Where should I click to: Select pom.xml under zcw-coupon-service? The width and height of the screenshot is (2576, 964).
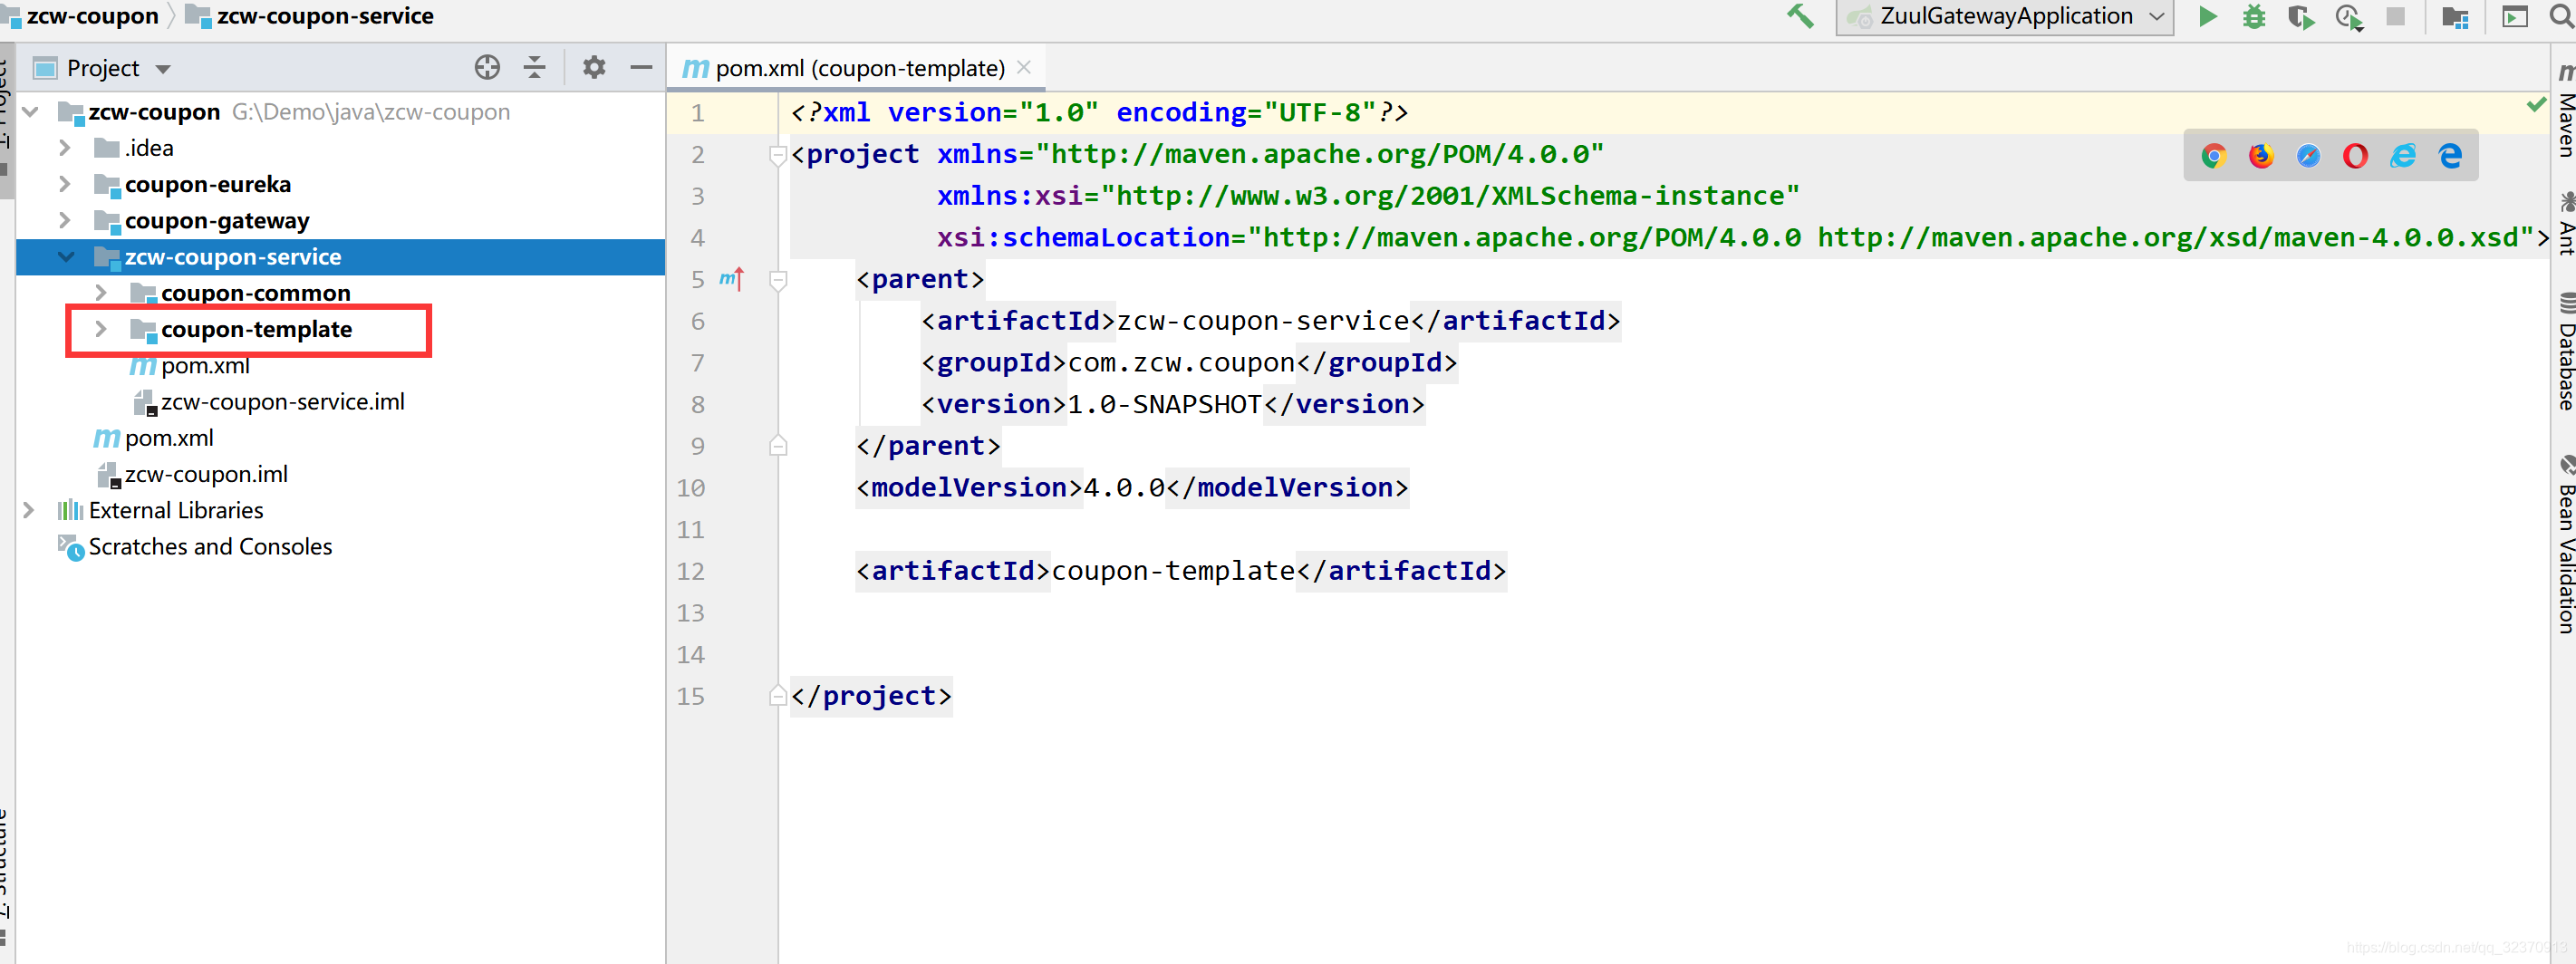[205, 365]
